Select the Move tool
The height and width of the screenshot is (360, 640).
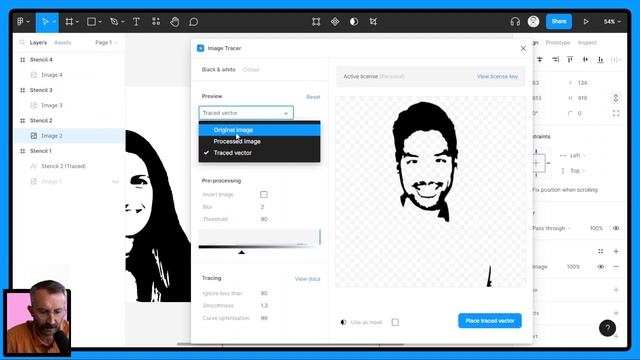click(45, 22)
